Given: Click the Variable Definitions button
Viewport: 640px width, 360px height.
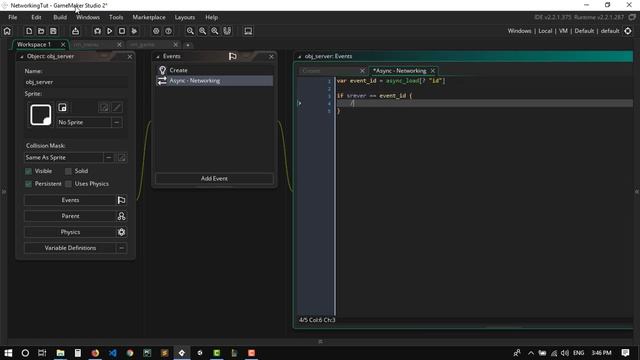Looking at the screenshot, I should [70, 248].
